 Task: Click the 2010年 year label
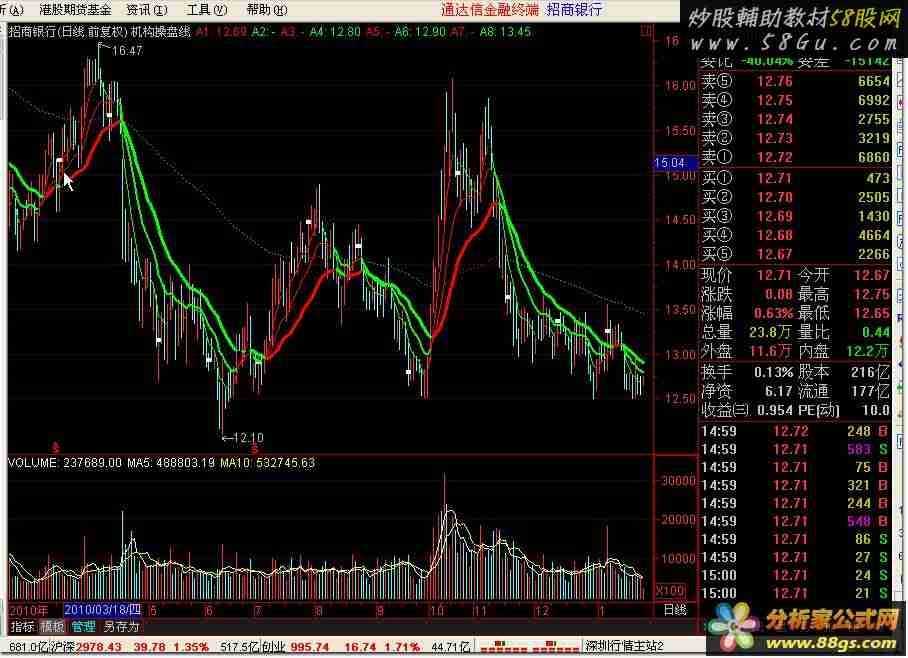click(x=28, y=610)
